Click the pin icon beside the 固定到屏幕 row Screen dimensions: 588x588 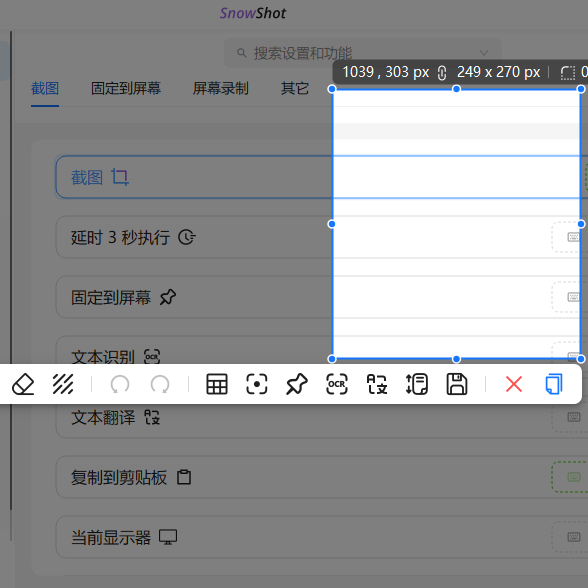(x=168, y=297)
